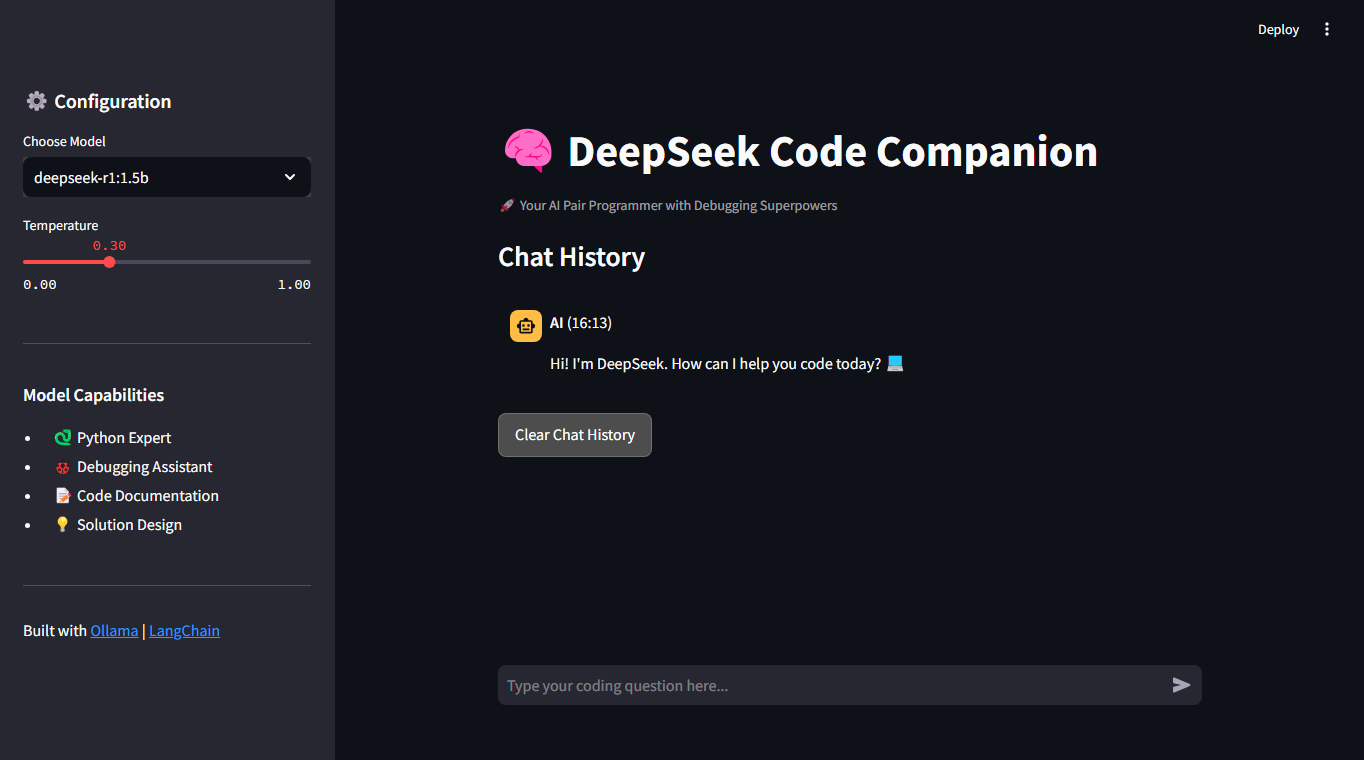Click the Code Documentation list item

[137, 496]
